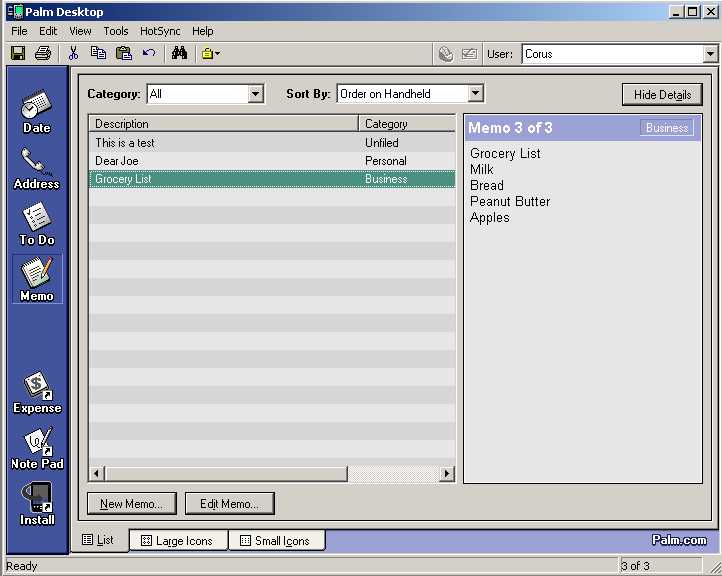Open the Install tool icon
The width and height of the screenshot is (722, 576).
coord(37,504)
